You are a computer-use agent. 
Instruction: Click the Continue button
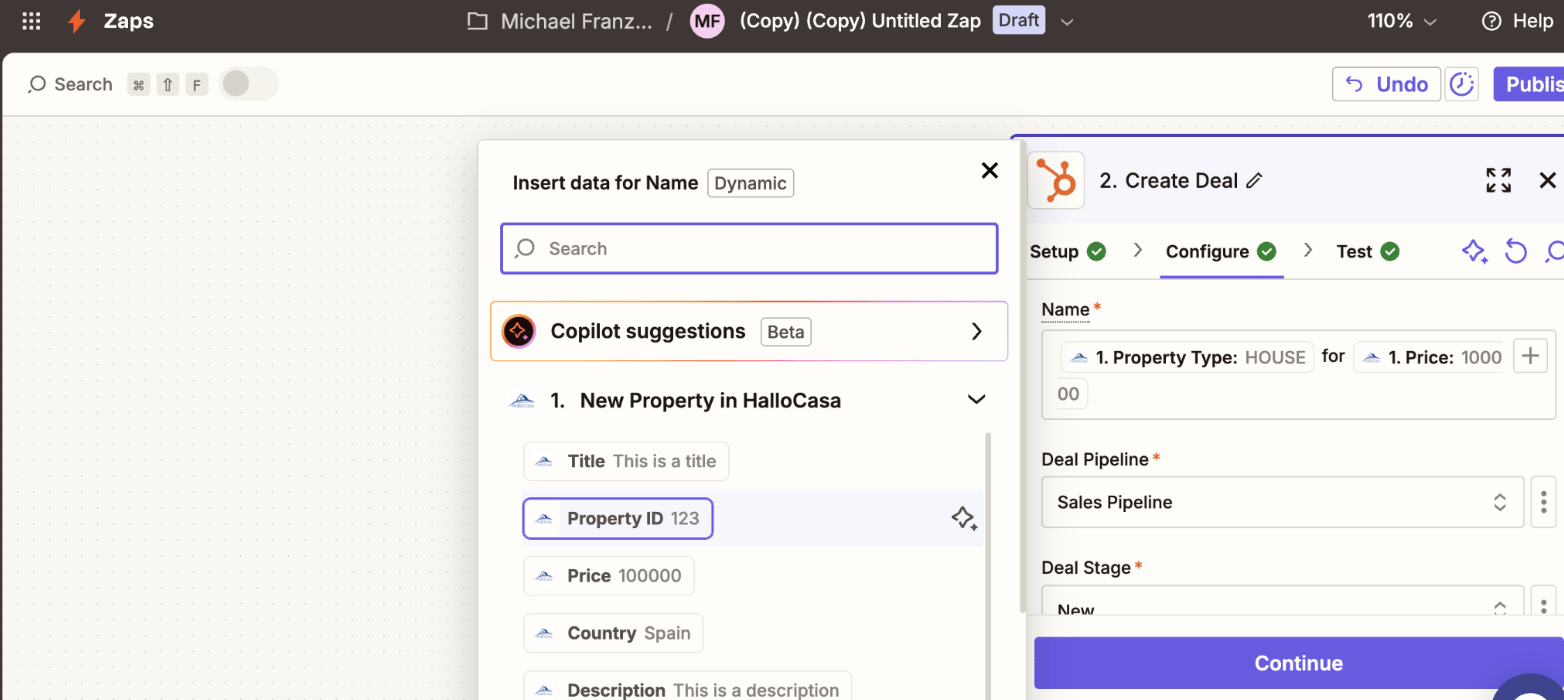pos(1298,663)
